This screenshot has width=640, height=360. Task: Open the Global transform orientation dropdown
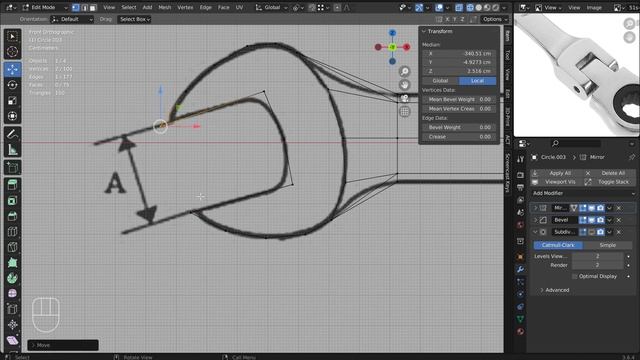(271, 7)
